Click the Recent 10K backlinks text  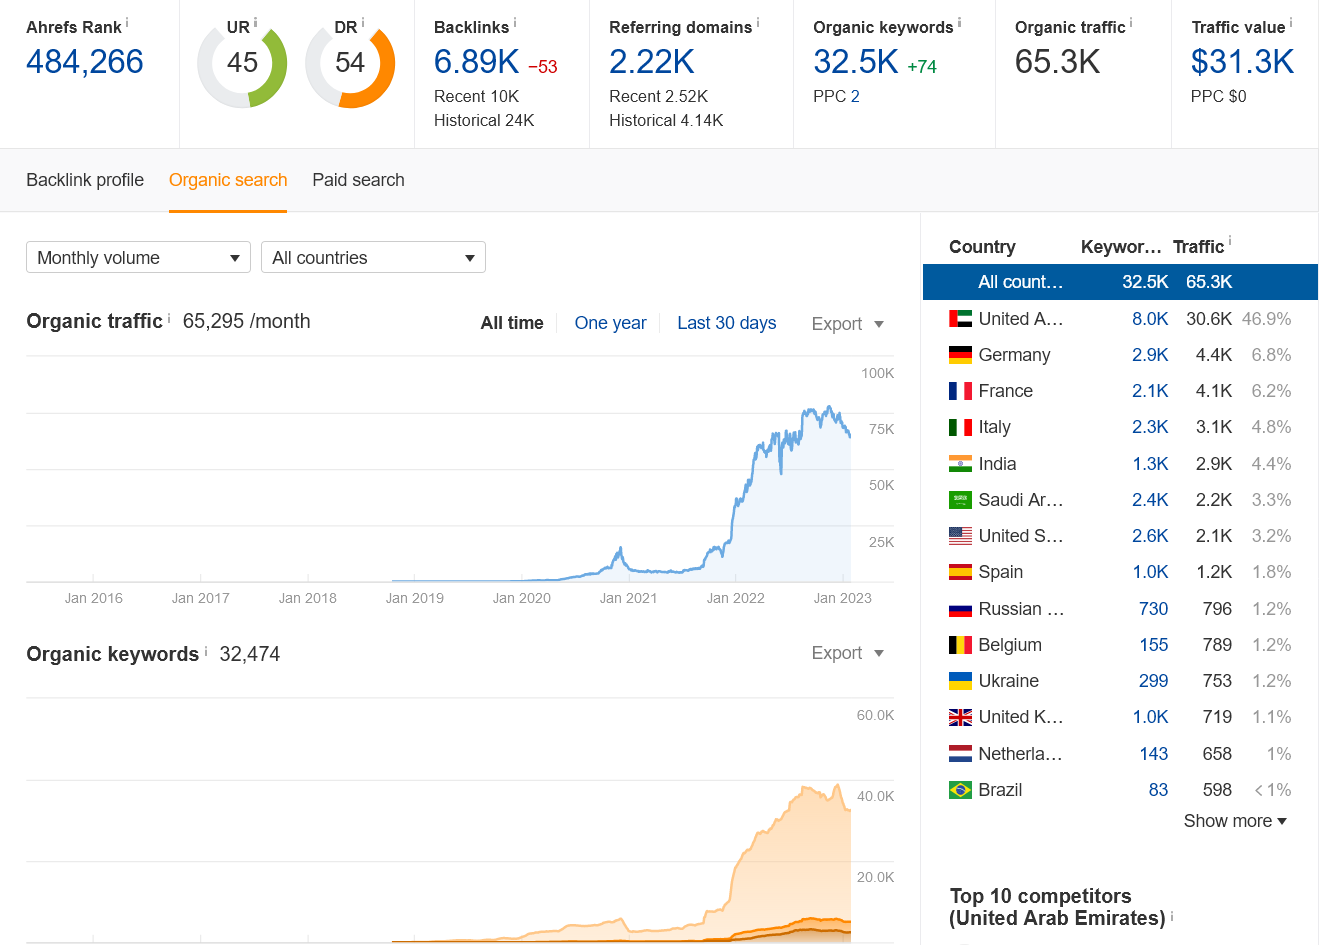(x=476, y=97)
